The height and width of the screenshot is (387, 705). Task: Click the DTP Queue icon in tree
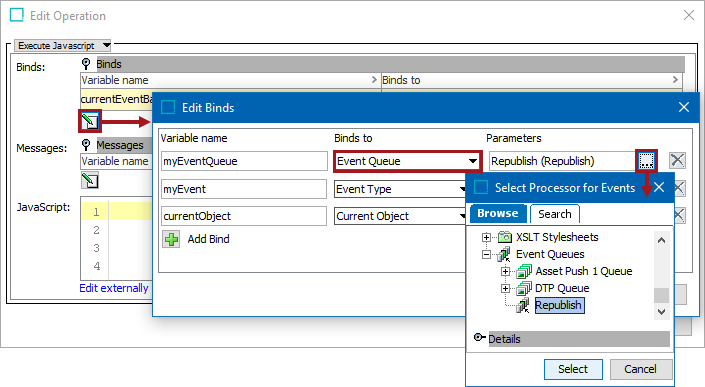pyautogui.click(x=524, y=288)
